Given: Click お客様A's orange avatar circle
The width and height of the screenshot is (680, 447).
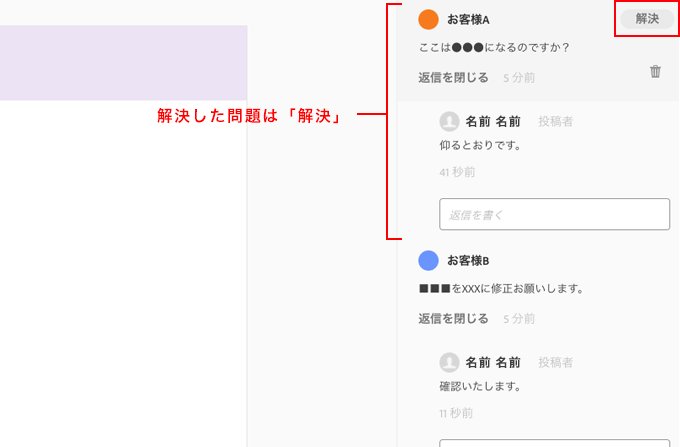Looking at the screenshot, I should 428,20.
